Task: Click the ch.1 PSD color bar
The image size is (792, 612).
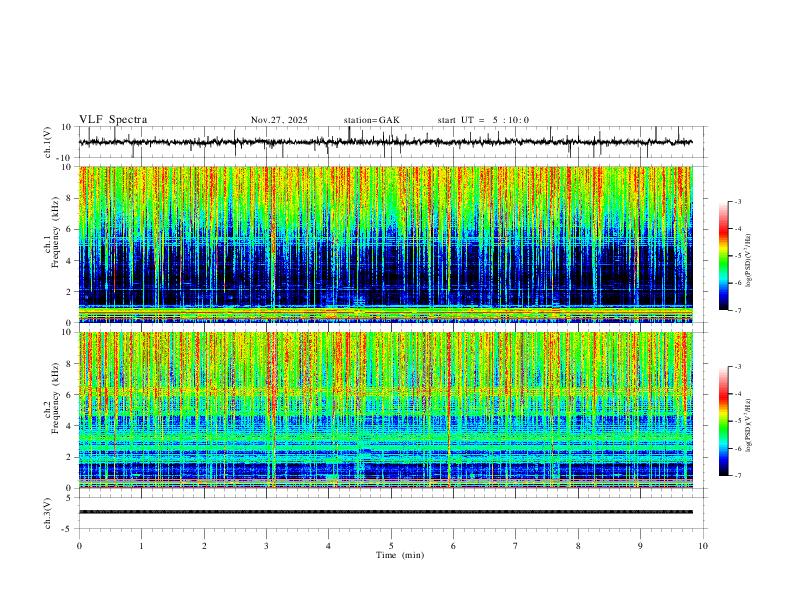Action: pos(723,256)
